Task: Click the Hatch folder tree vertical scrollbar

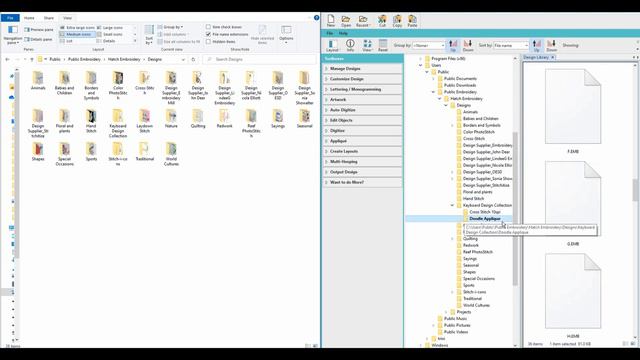Action: [515, 208]
